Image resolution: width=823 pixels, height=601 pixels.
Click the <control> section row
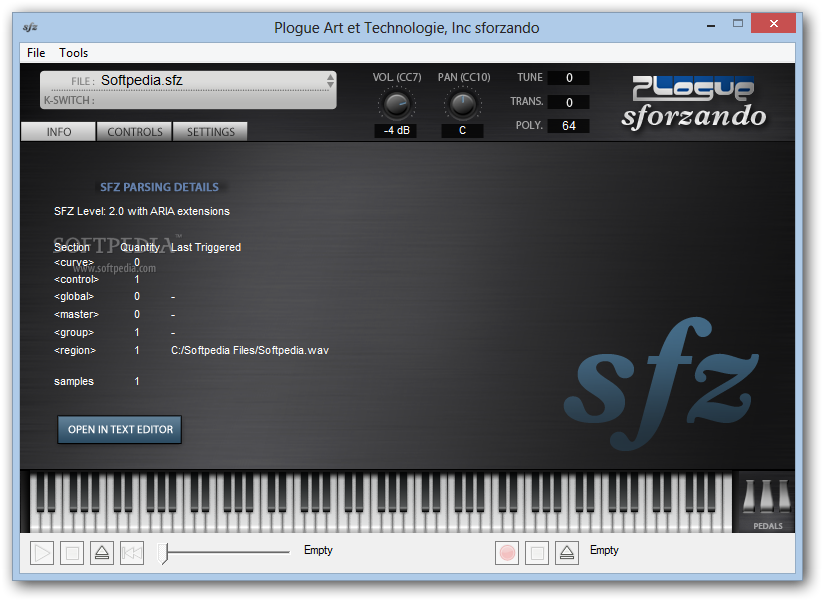click(97, 279)
